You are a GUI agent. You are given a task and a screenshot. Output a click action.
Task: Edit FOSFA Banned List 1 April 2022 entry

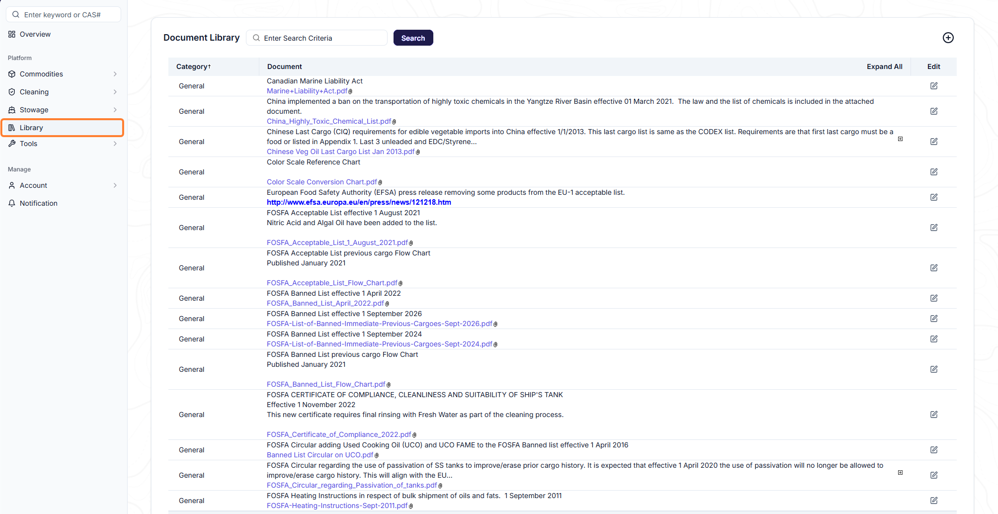coord(934,298)
